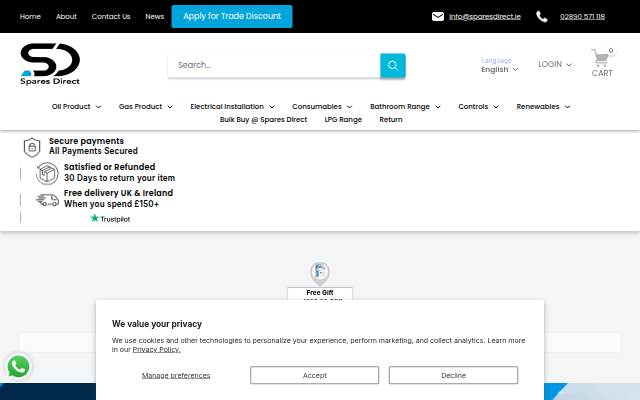Viewport: 640px width, 400px height.
Task: Click the delivery van icon
Action: pyautogui.click(x=47, y=200)
